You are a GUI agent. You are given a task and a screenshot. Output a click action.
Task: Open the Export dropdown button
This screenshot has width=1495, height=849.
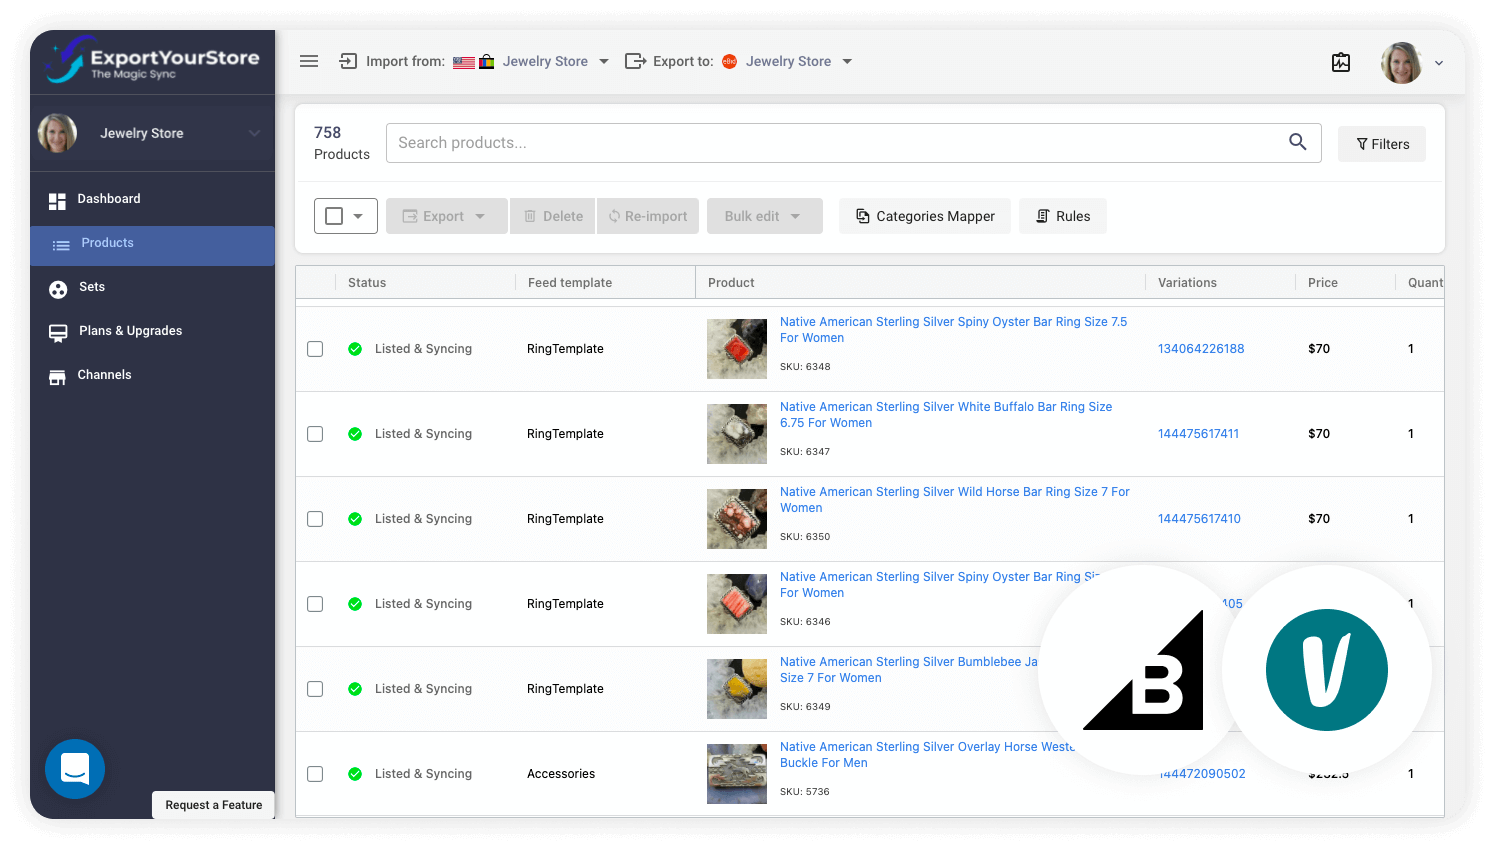[x=446, y=216]
